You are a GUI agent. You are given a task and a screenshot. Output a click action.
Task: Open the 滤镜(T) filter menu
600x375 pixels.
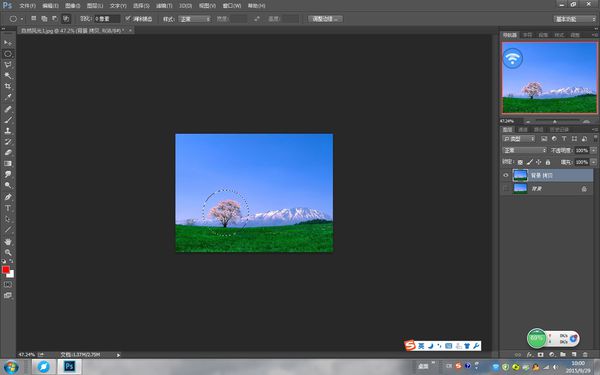click(164, 6)
